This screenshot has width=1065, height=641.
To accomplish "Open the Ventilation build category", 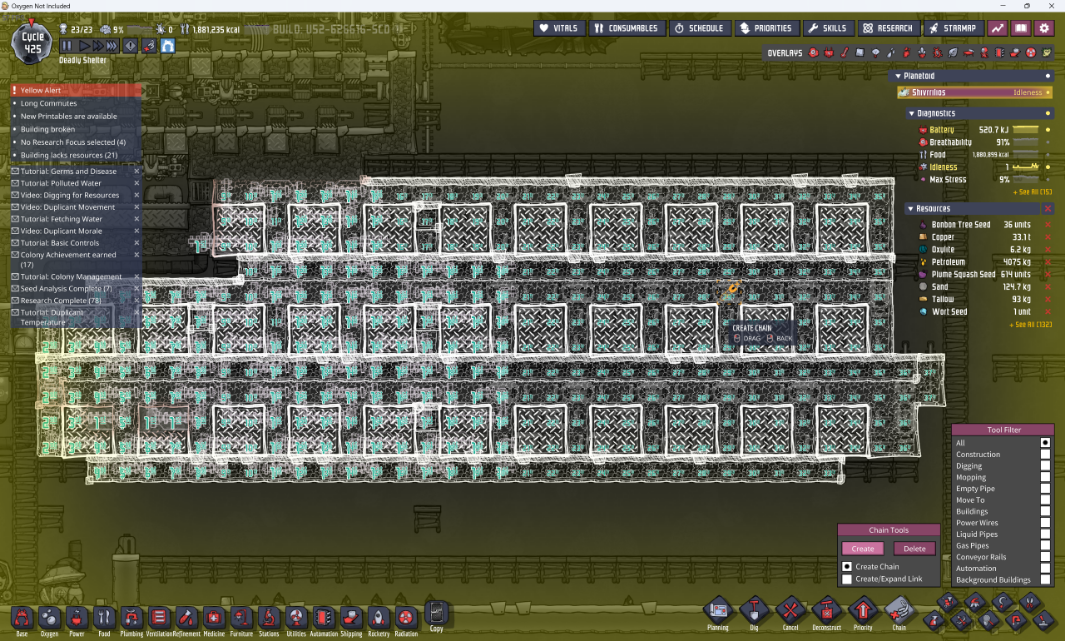I will (x=159, y=620).
